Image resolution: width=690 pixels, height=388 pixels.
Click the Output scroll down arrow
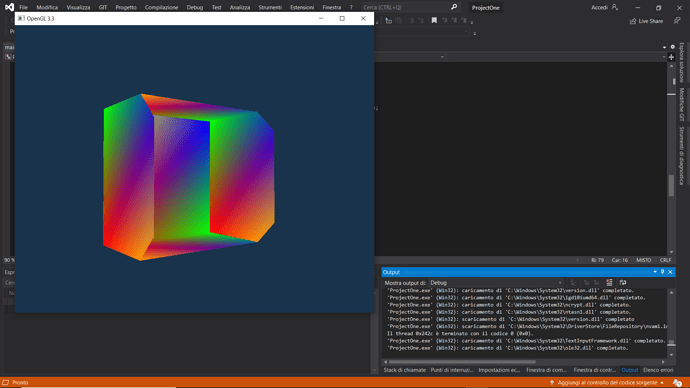pyautogui.click(x=671, y=355)
